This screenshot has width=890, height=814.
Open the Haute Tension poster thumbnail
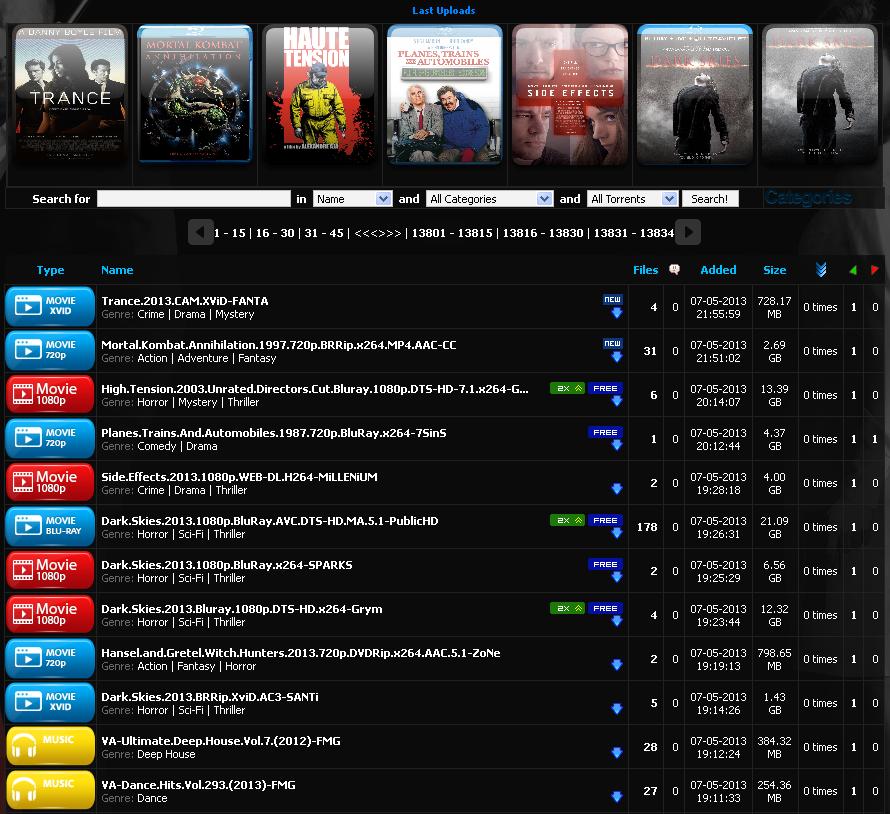coord(320,95)
